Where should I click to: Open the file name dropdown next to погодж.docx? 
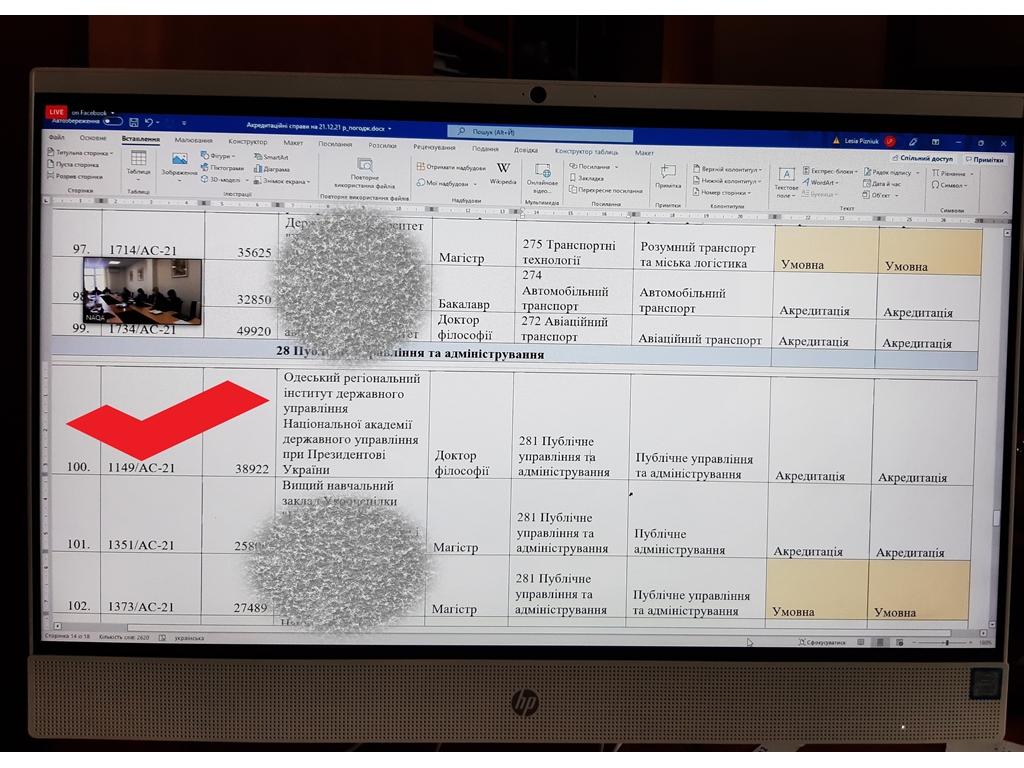click(x=390, y=129)
